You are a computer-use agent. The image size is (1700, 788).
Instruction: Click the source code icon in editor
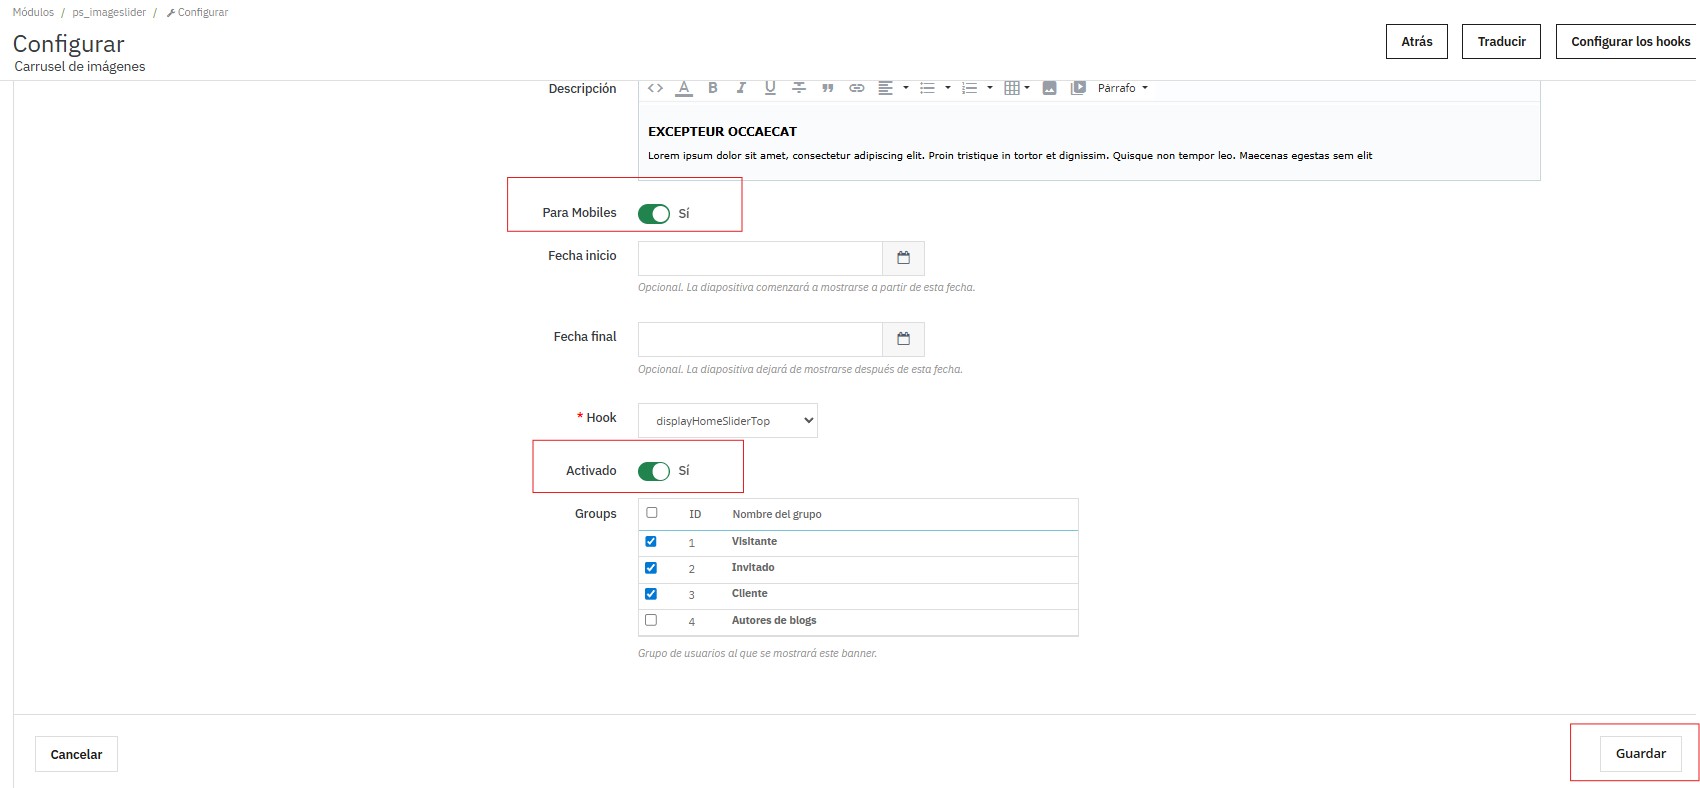click(x=655, y=88)
